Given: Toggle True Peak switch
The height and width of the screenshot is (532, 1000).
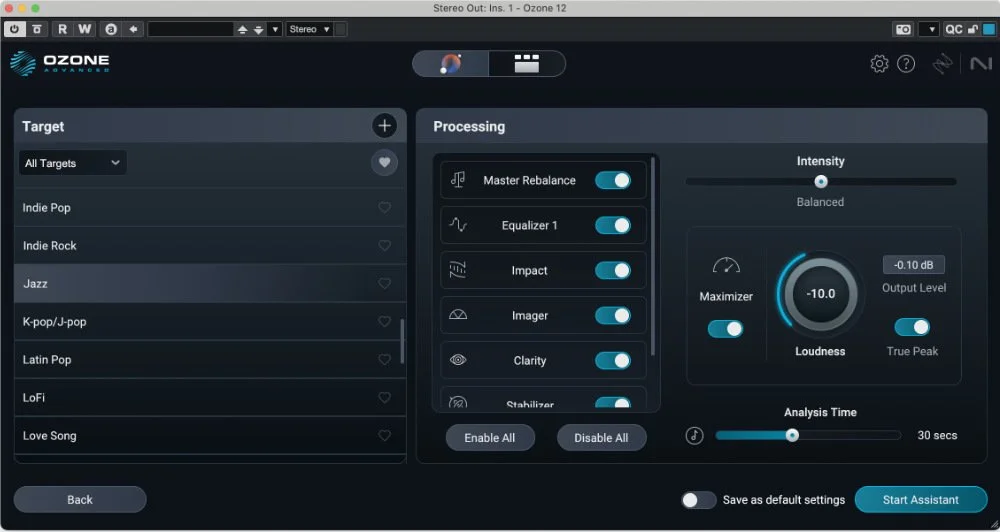Looking at the screenshot, I should pos(912,327).
